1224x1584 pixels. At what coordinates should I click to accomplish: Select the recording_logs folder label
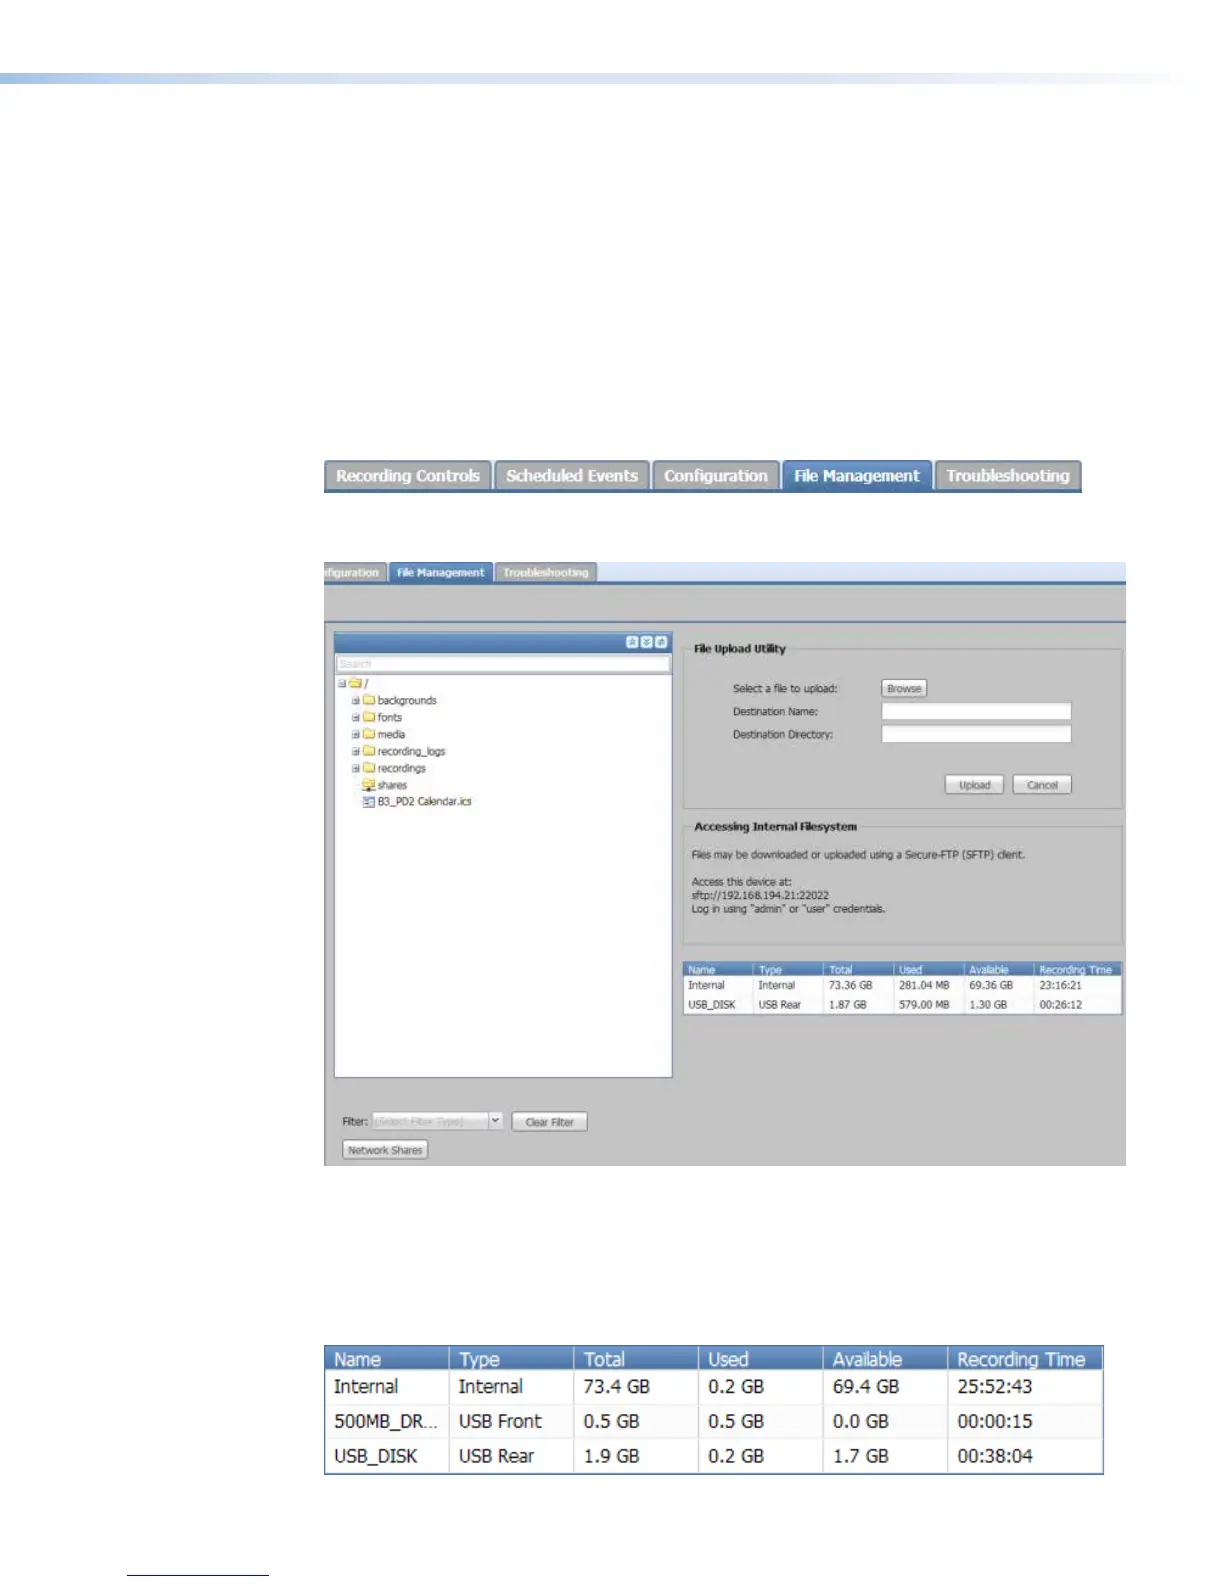[411, 752]
